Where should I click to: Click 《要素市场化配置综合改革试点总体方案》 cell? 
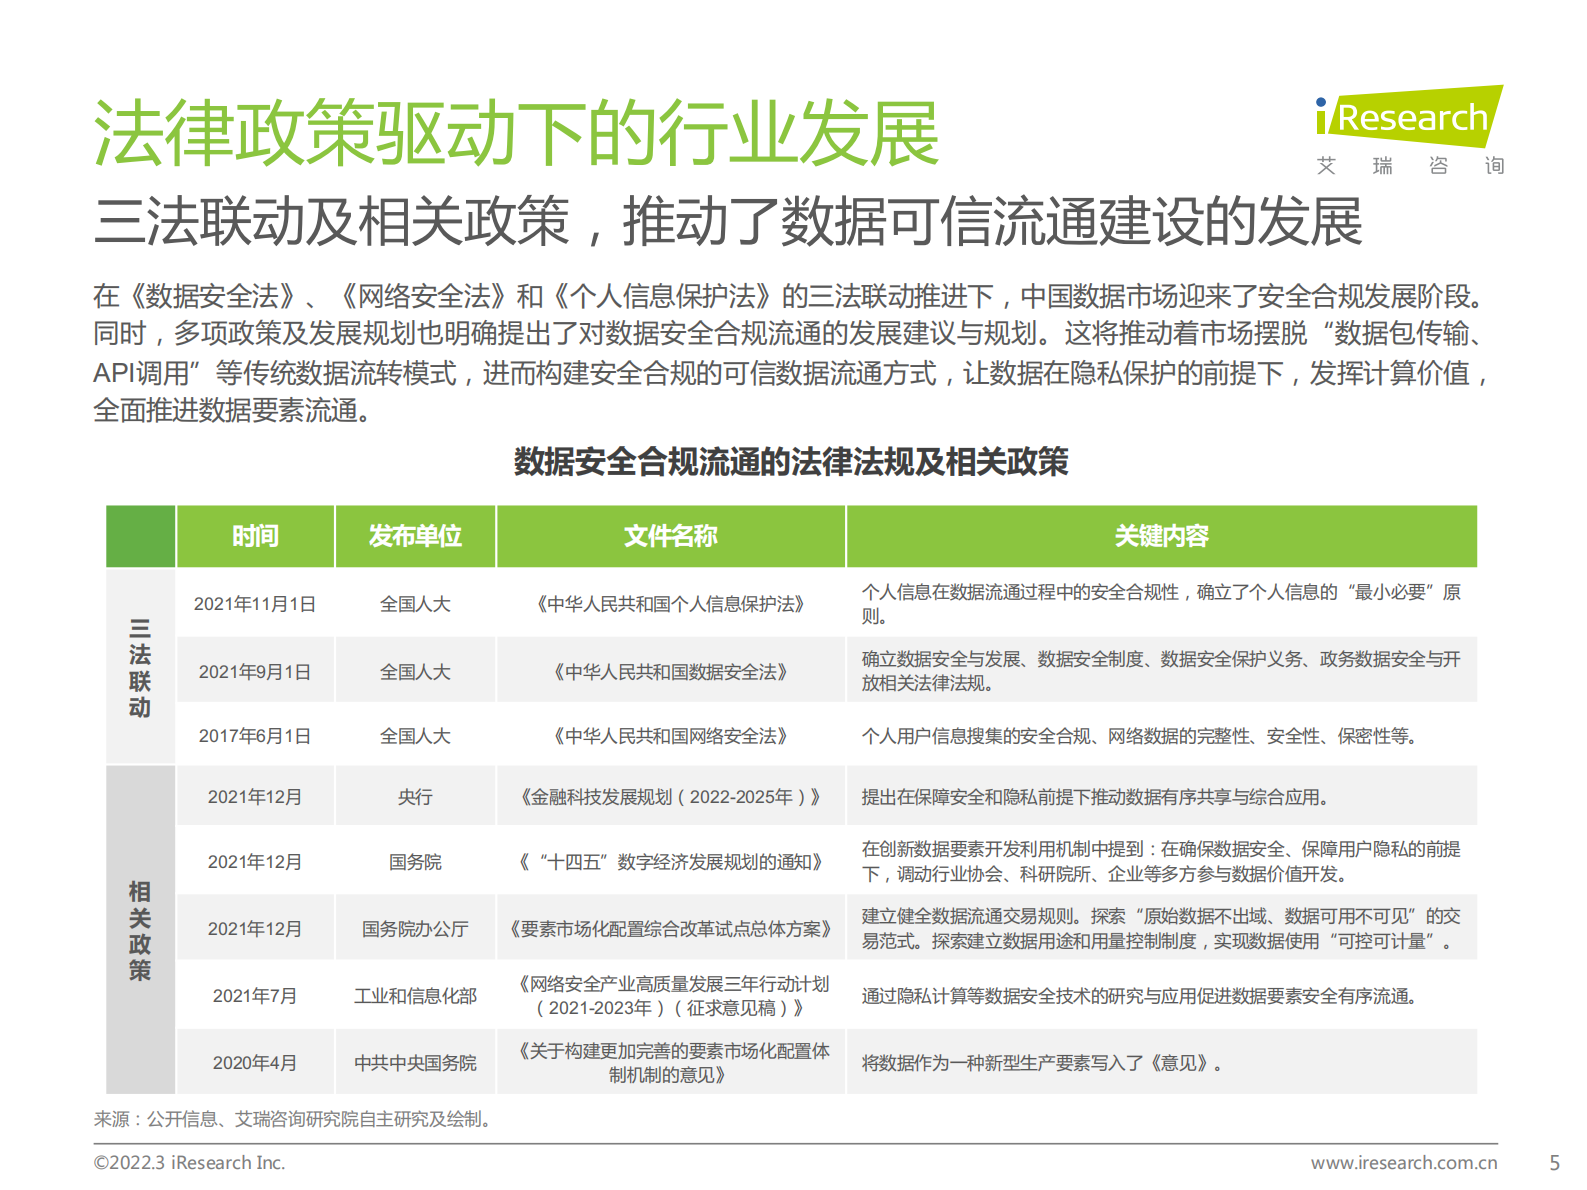(x=671, y=929)
